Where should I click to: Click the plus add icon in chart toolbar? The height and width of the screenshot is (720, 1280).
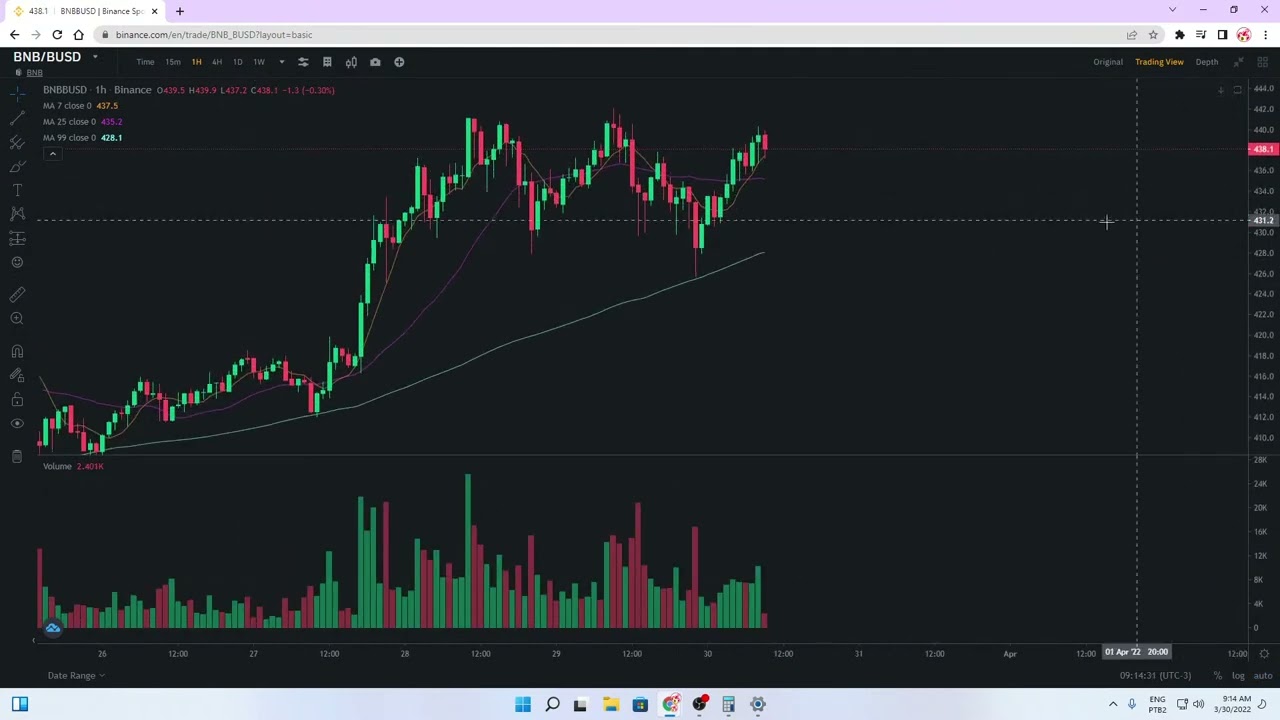point(399,62)
